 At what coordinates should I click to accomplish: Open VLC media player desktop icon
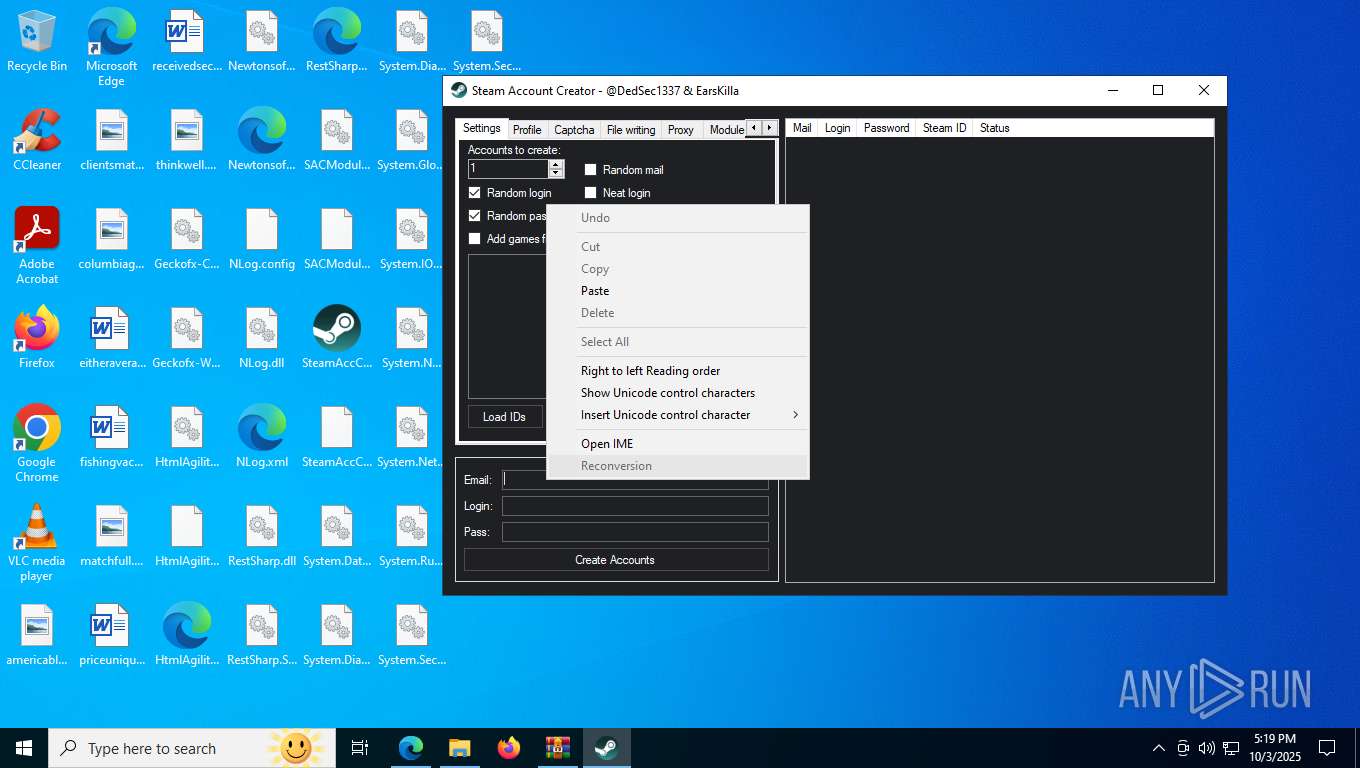click(37, 542)
